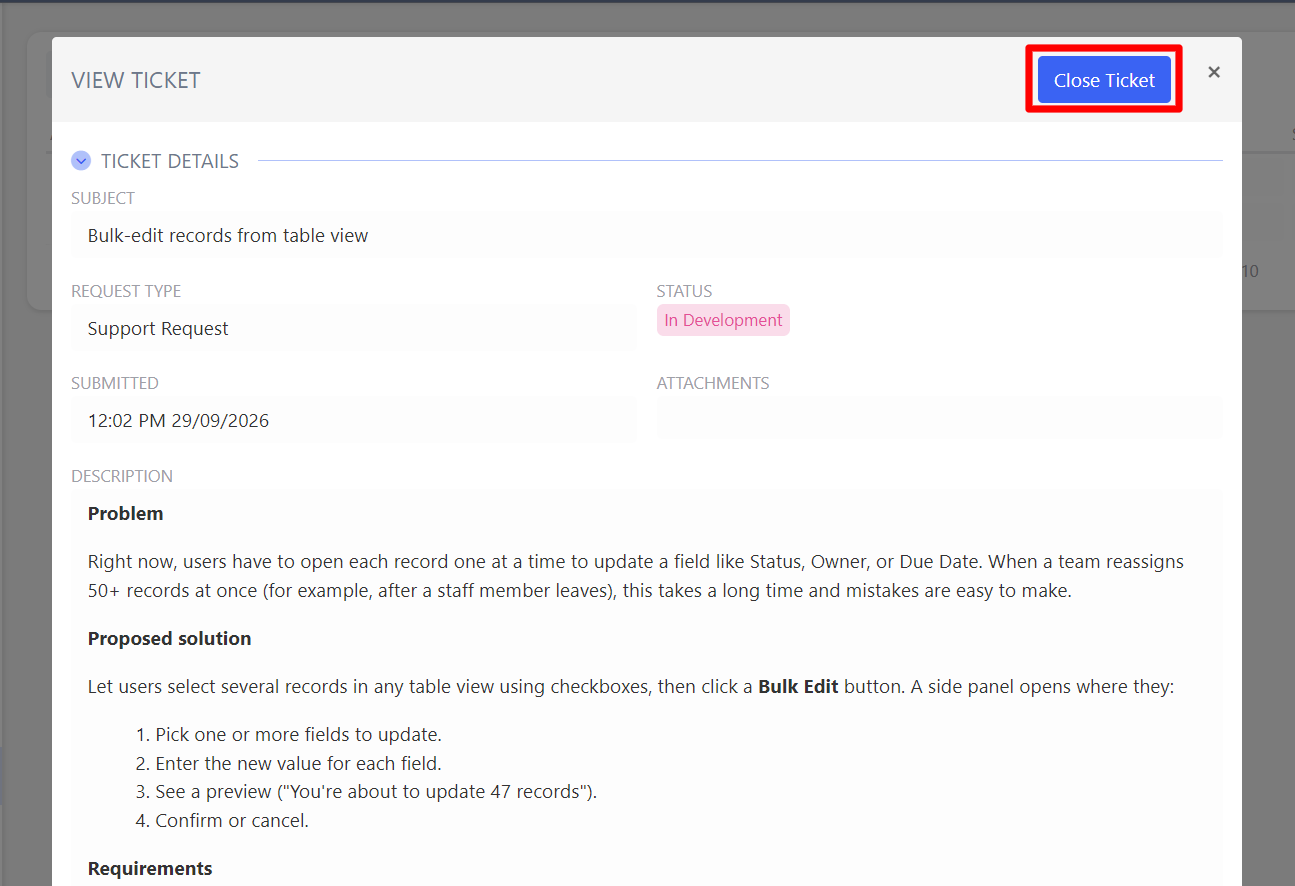Click the empty Attachments field
Viewport: 1295px width, 886px height.
point(939,419)
